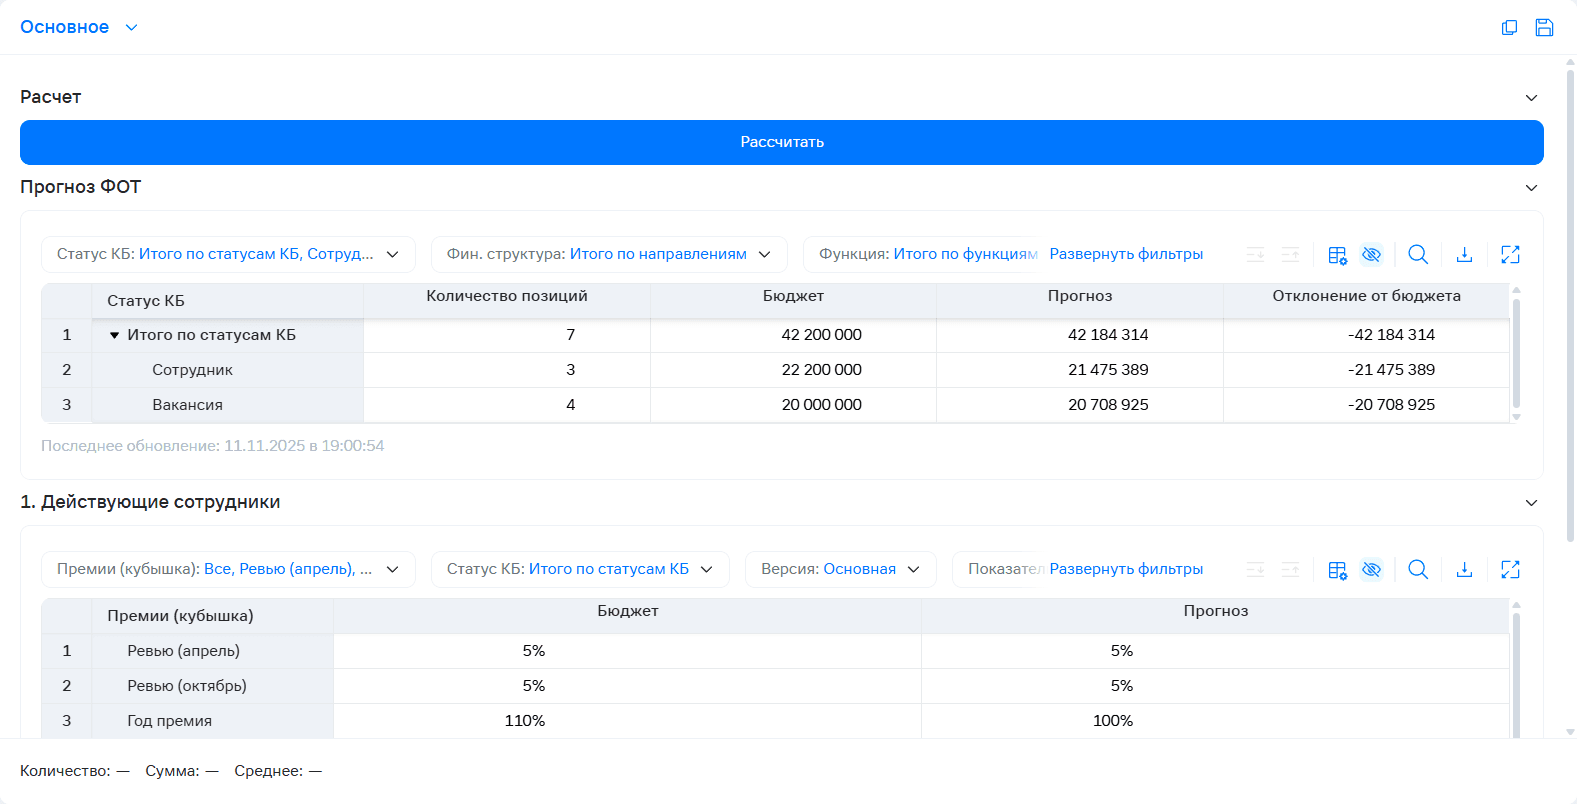This screenshot has height=804, width=1577.
Task: Open the Версия: Основная dropdown
Action: (x=840, y=569)
